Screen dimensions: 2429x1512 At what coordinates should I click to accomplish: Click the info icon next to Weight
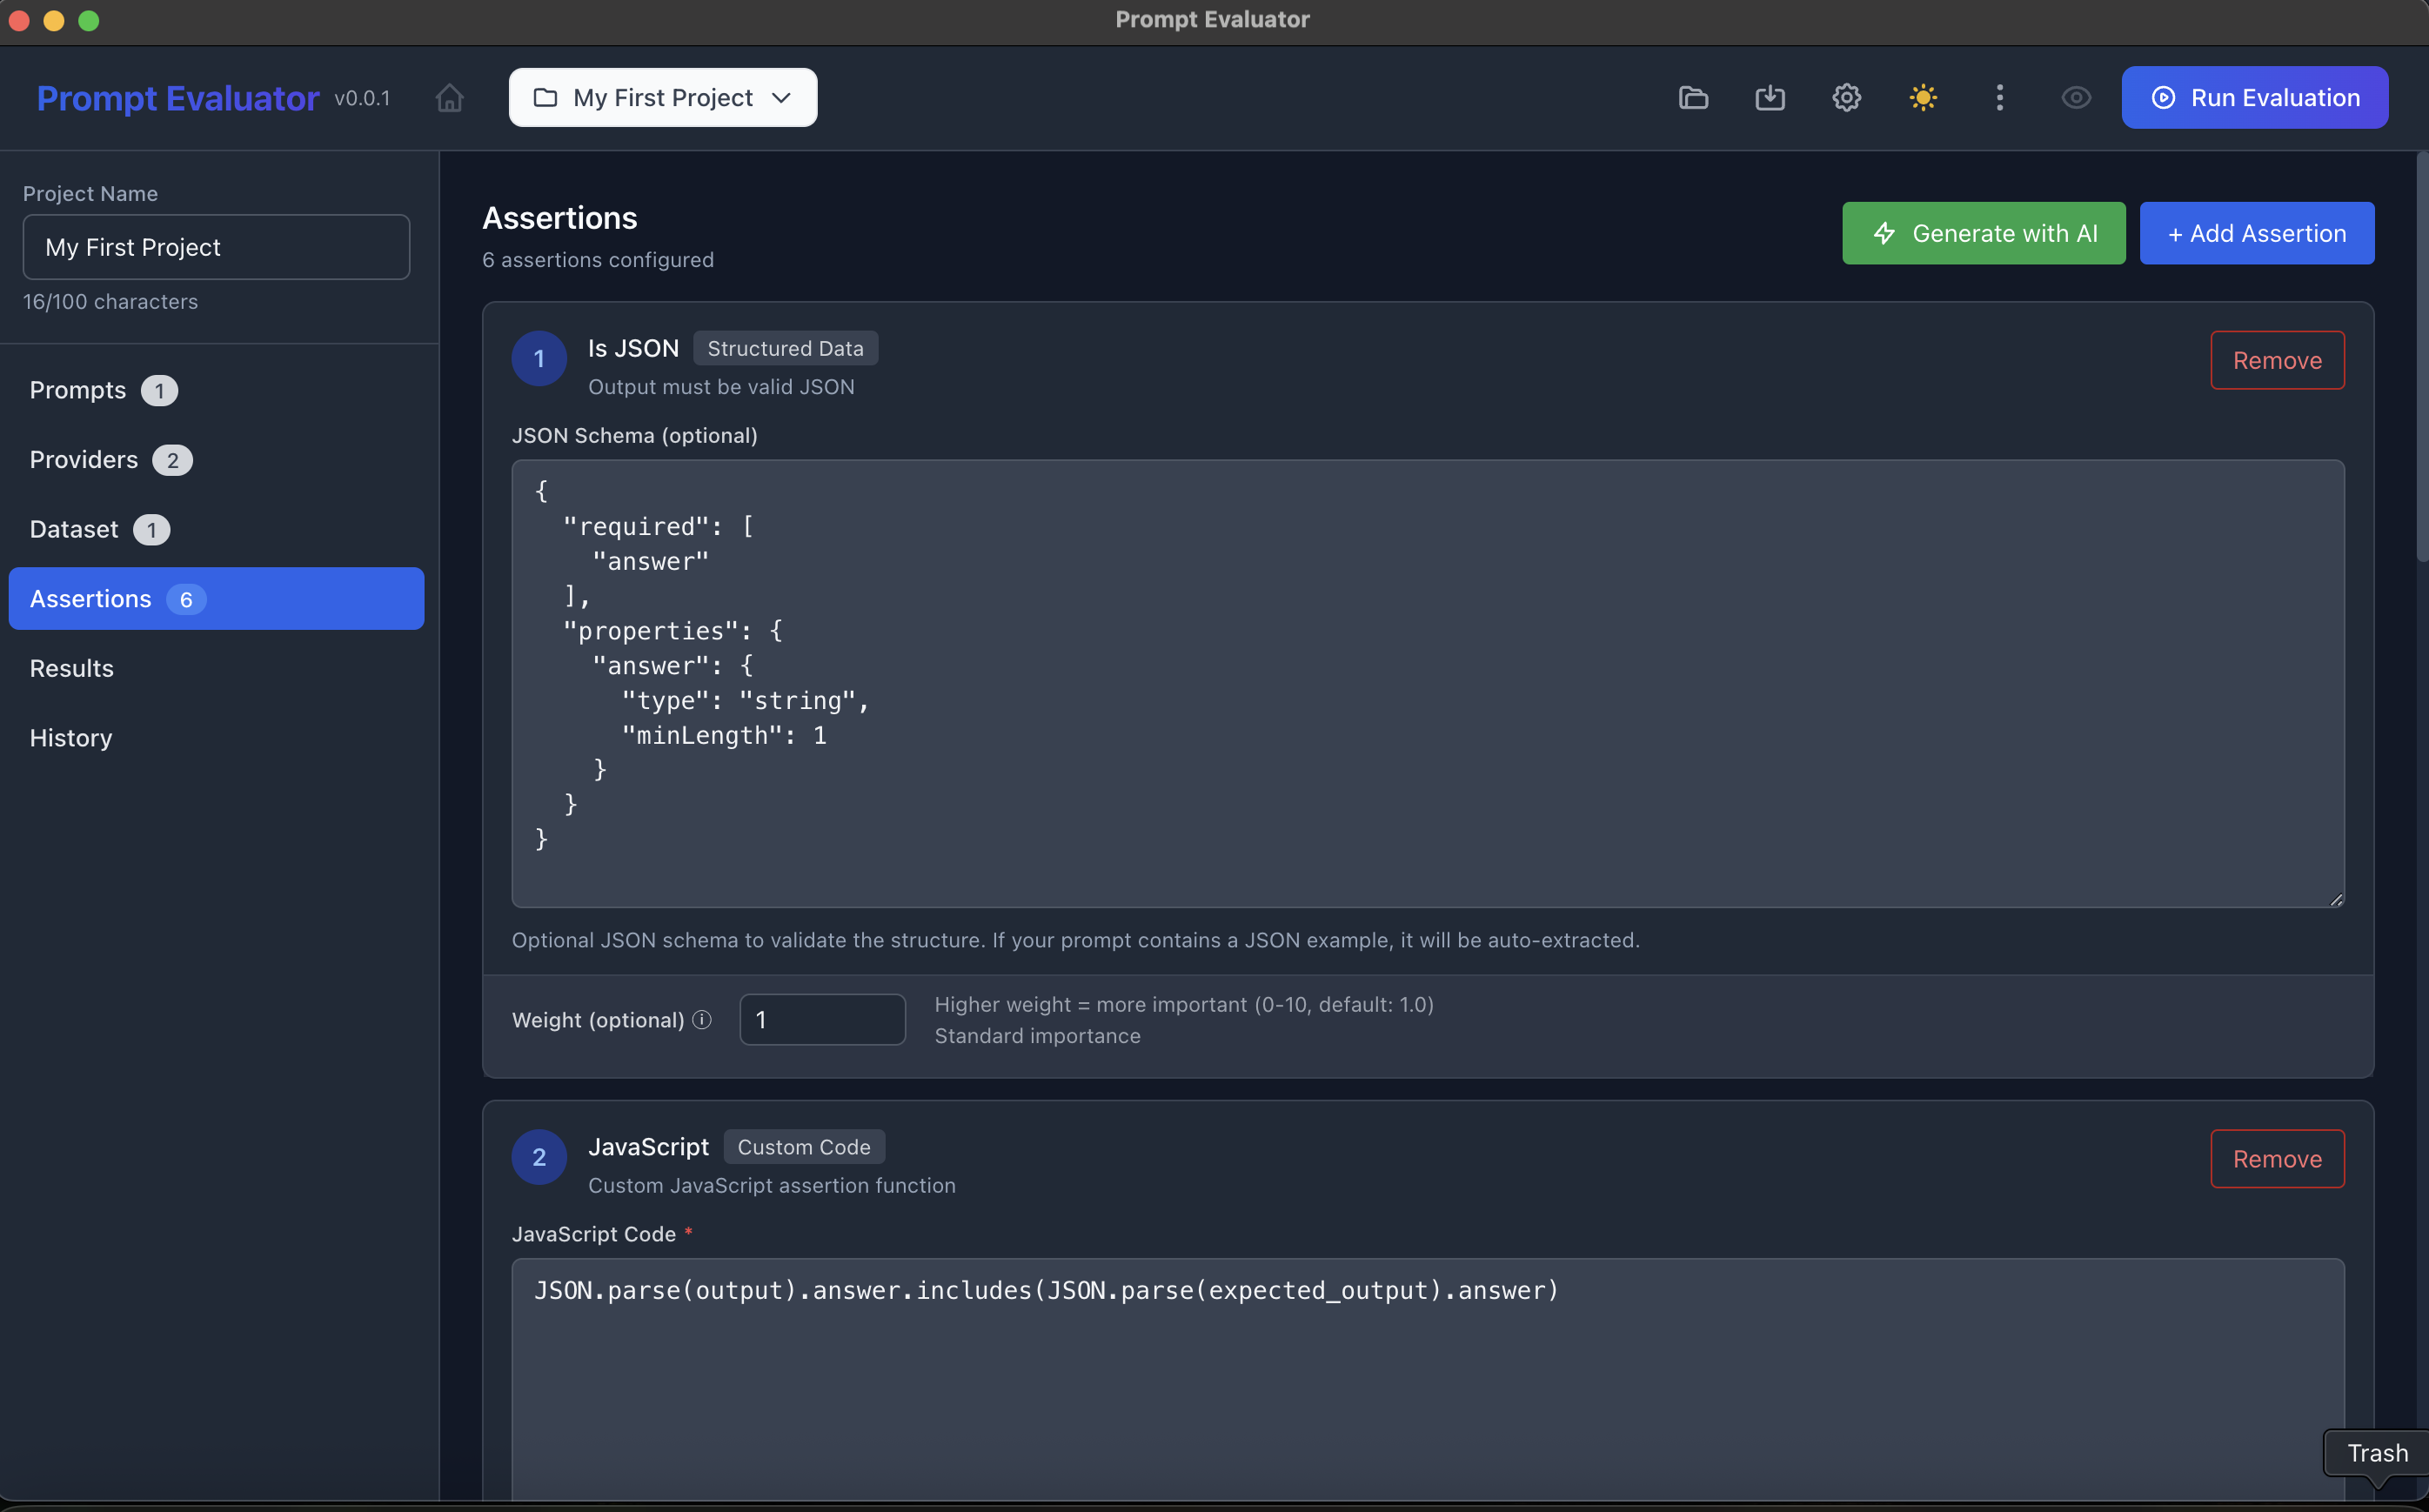pyautogui.click(x=701, y=1019)
